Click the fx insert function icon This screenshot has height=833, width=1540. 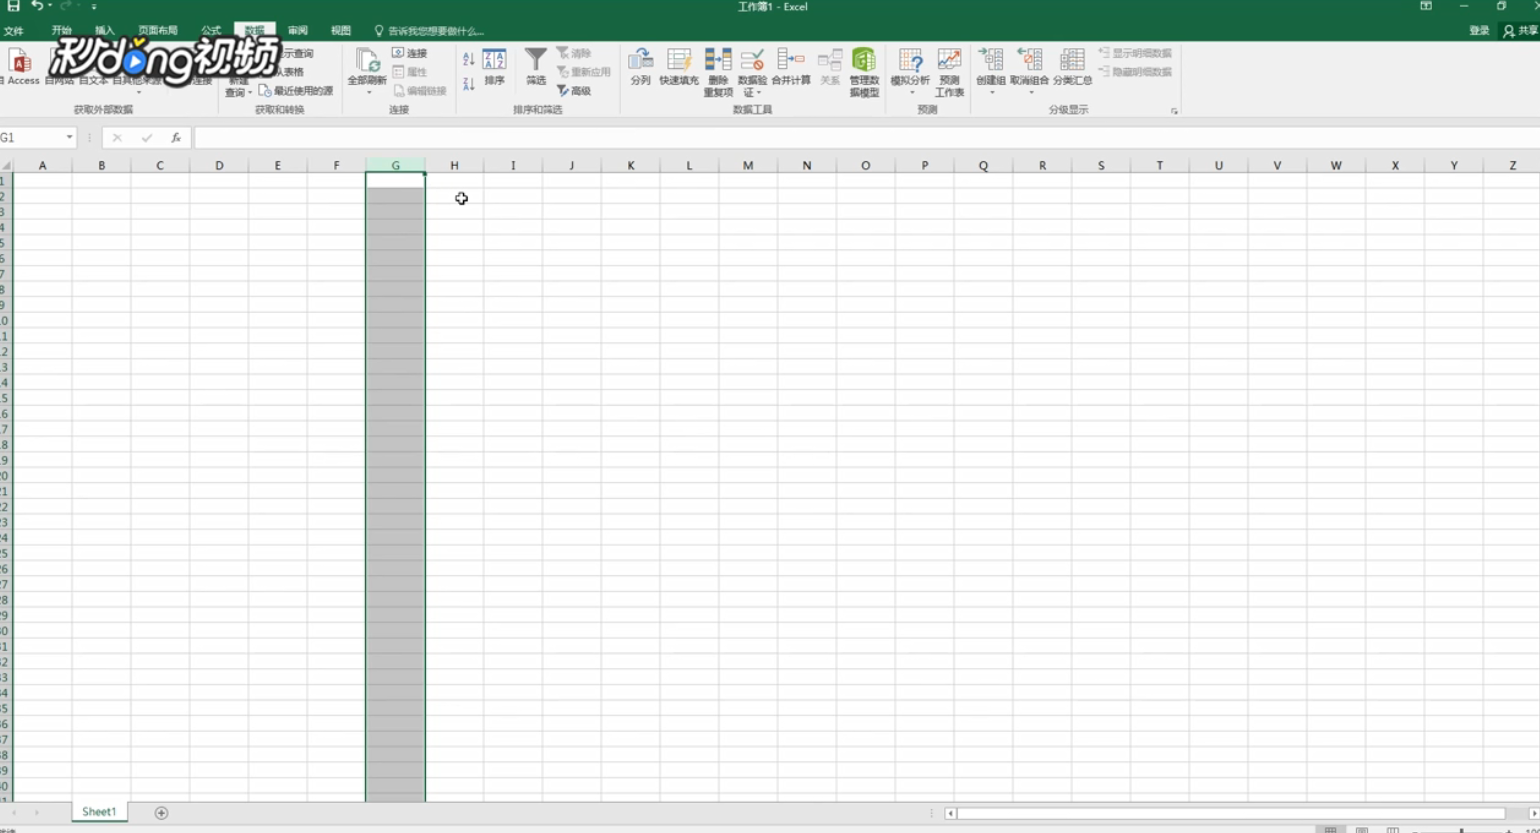tap(176, 138)
